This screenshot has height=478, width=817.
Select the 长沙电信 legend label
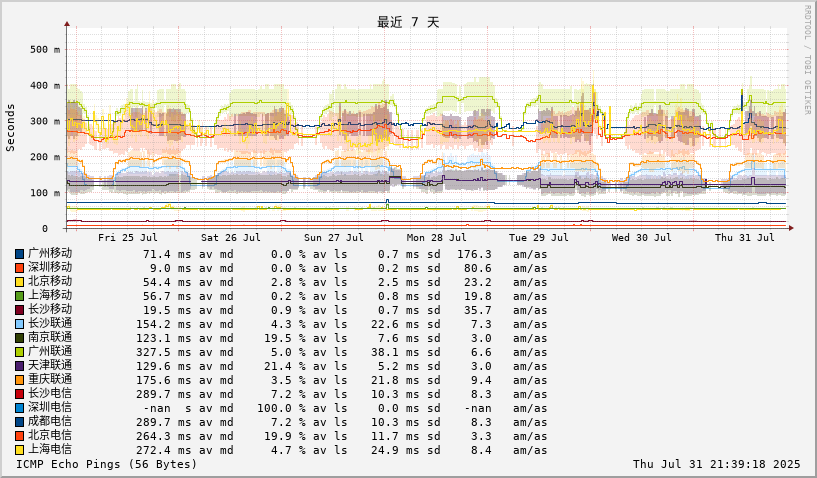(x=50, y=394)
